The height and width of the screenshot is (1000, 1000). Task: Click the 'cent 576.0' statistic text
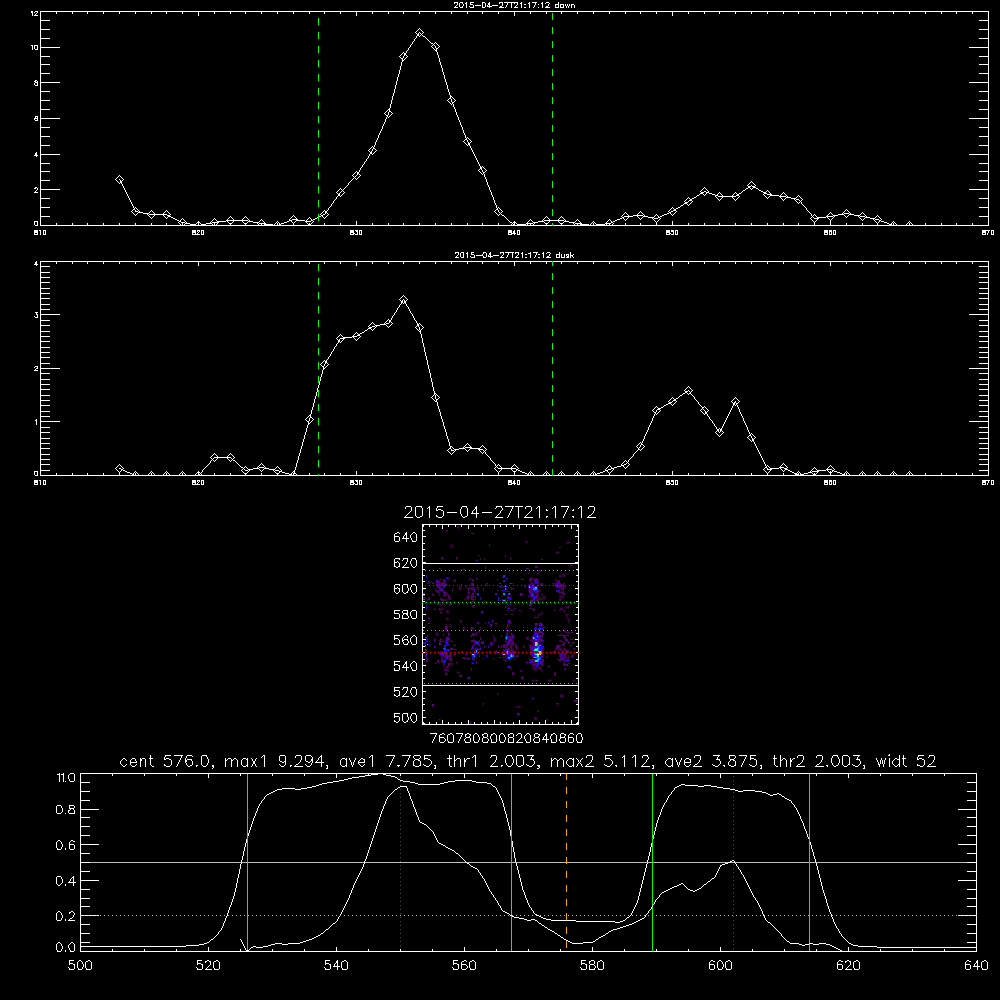(x=168, y=761)
